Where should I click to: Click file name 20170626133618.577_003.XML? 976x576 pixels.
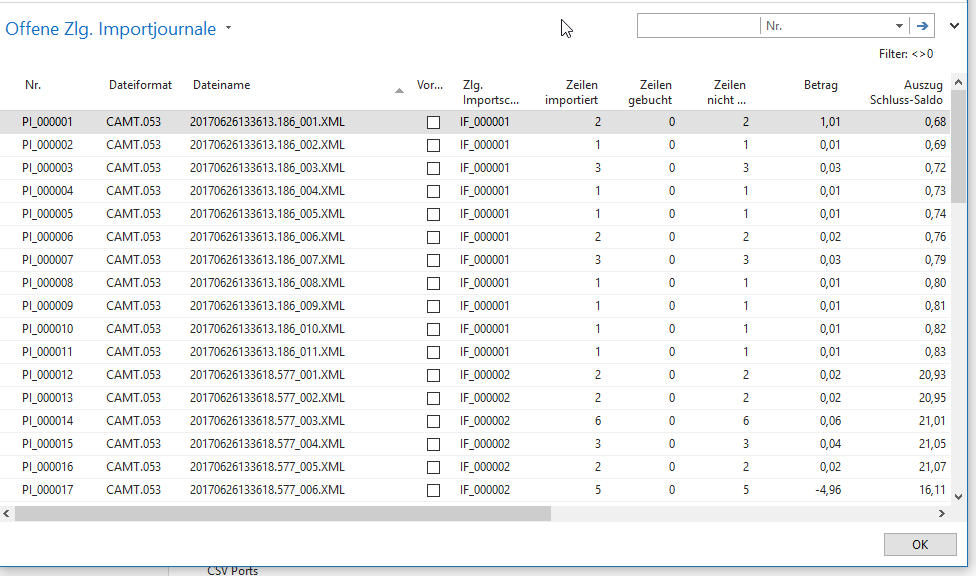click(267, 421)
